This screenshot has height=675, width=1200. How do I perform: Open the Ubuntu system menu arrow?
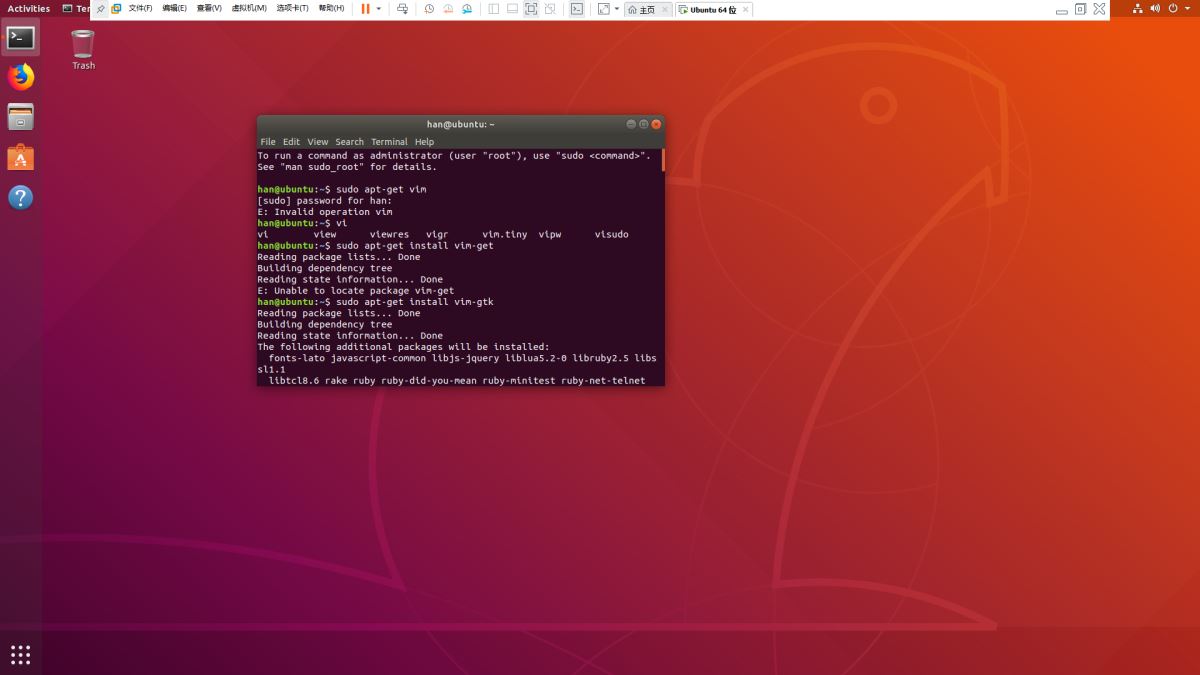pyautogui.click(x=1188, y=8)
